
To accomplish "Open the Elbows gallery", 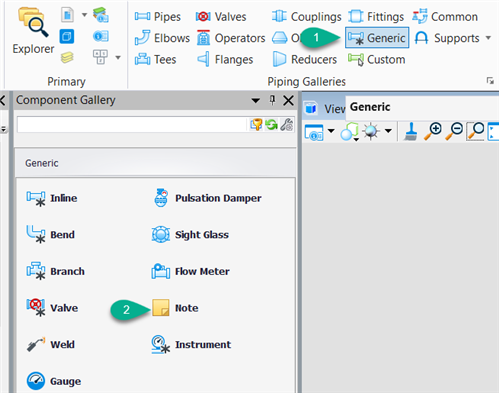I will [162, 38].
